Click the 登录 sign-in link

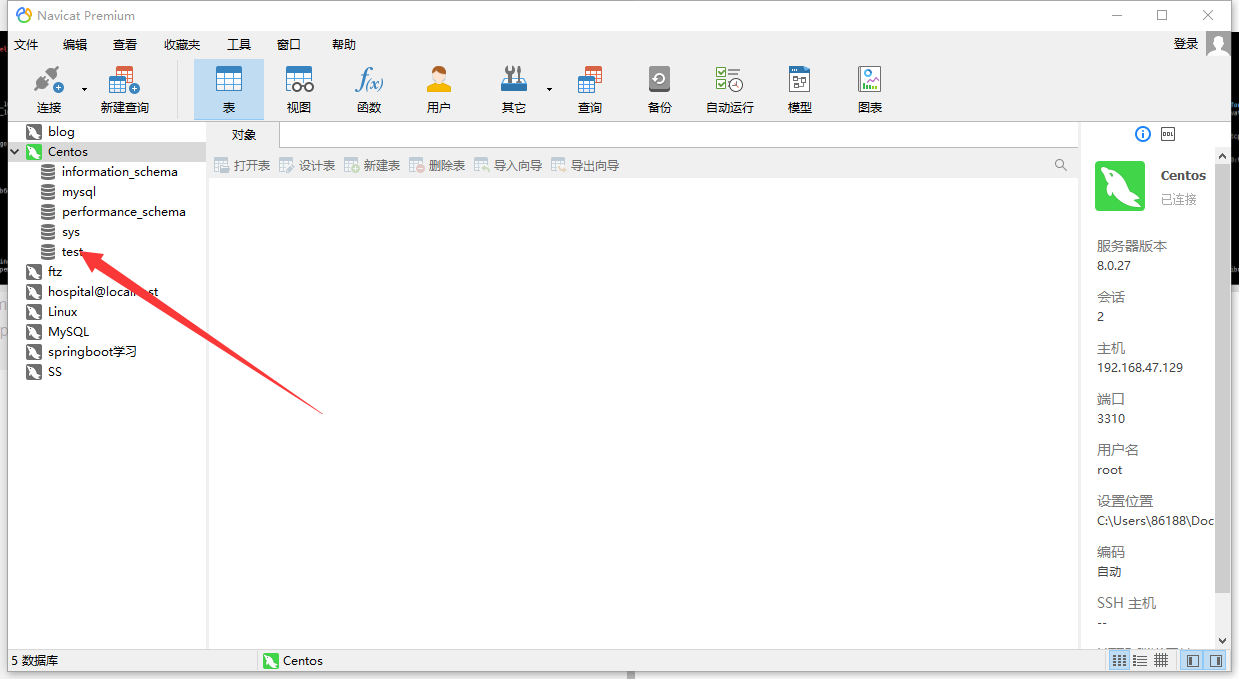click(x=1186, y=44)
